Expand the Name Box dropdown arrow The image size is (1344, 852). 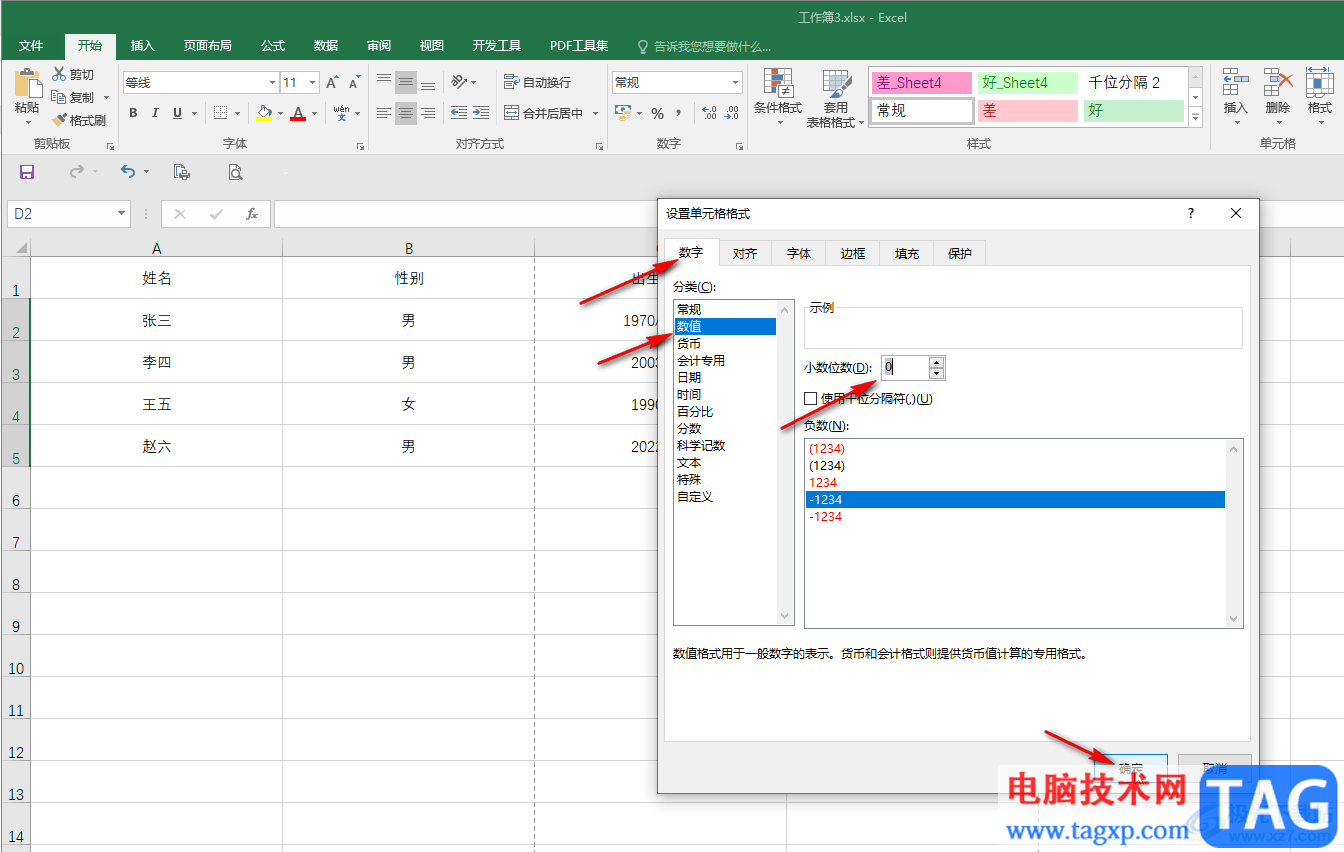coord(122,214)
